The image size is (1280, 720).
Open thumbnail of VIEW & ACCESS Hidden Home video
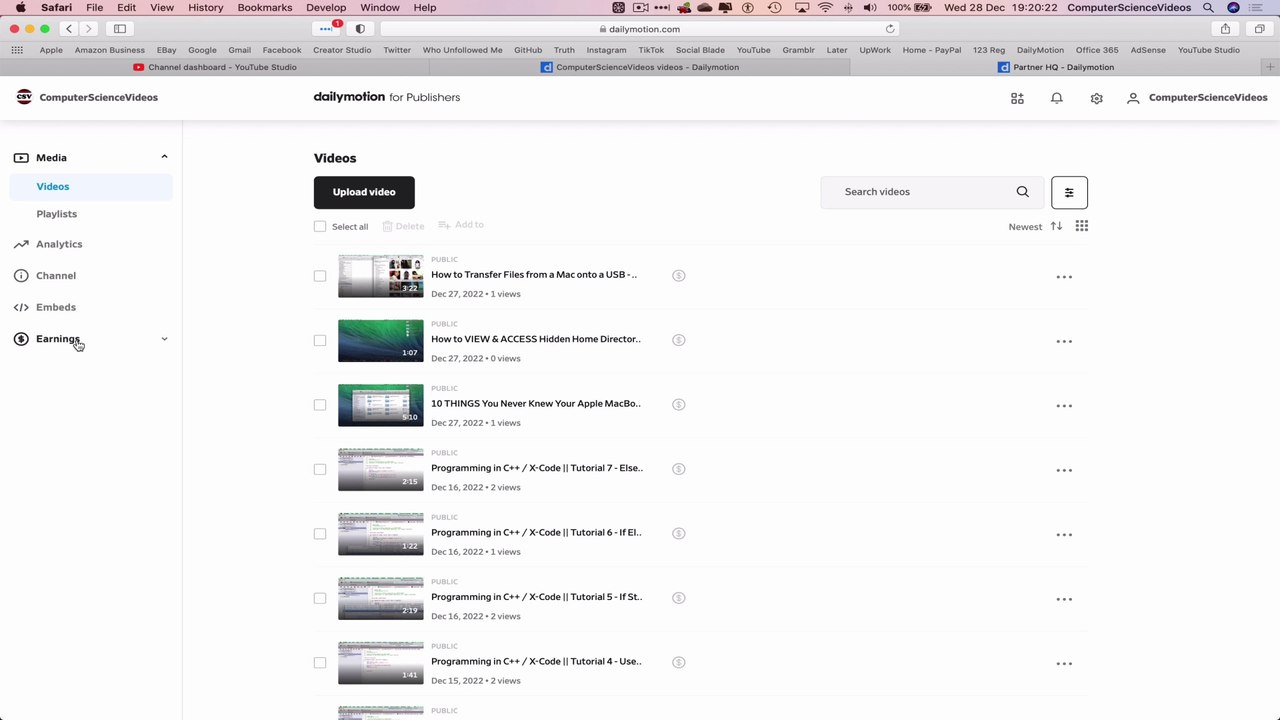(x=381, y=340)
